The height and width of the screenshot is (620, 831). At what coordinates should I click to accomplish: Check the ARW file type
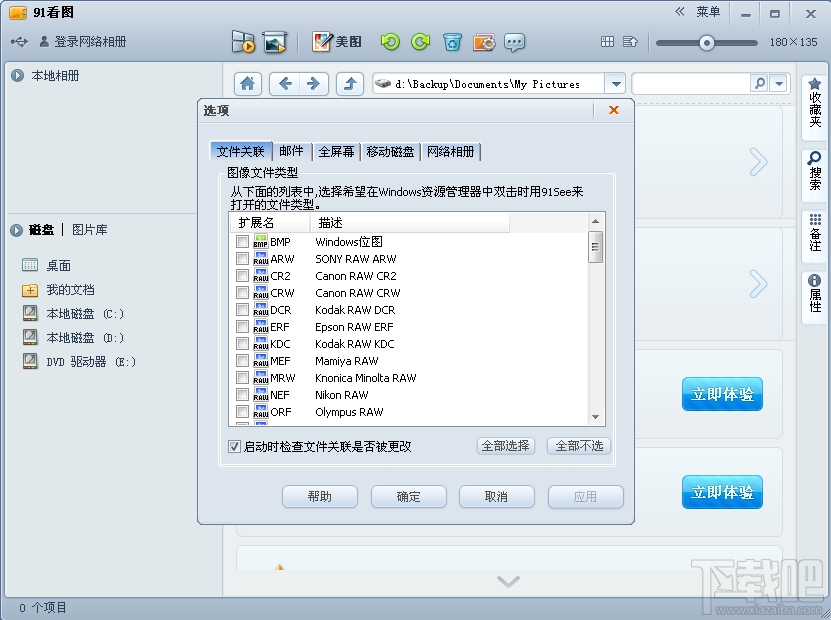pos(242,259)
